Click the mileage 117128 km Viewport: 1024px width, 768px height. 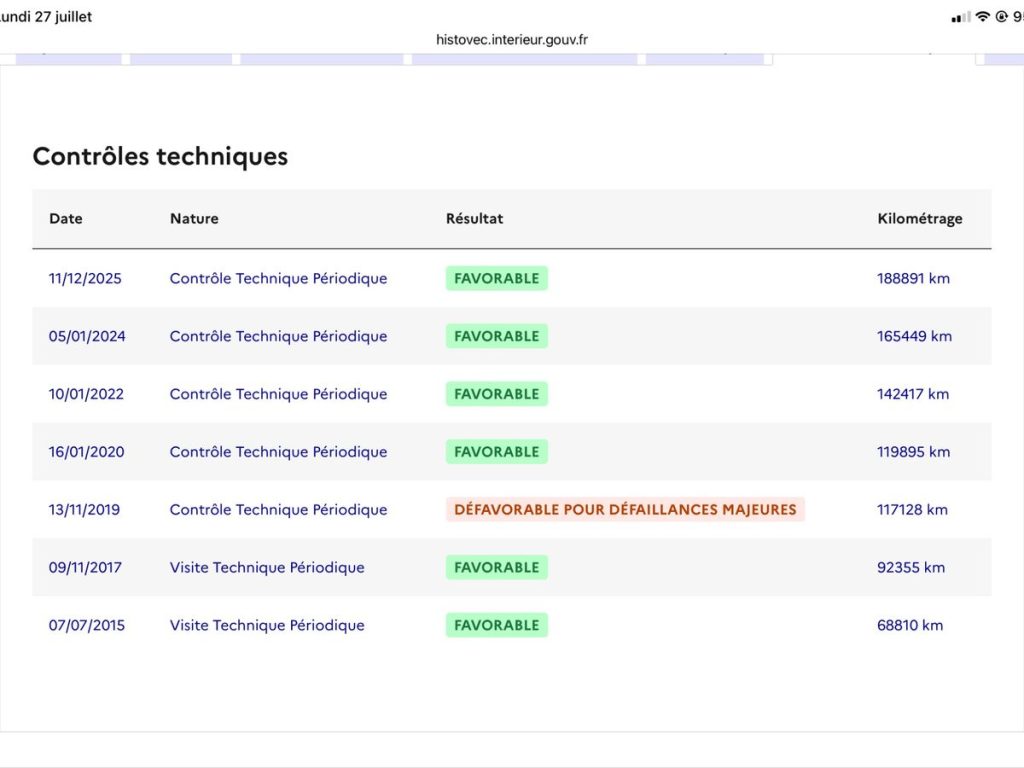pos(912,510)
